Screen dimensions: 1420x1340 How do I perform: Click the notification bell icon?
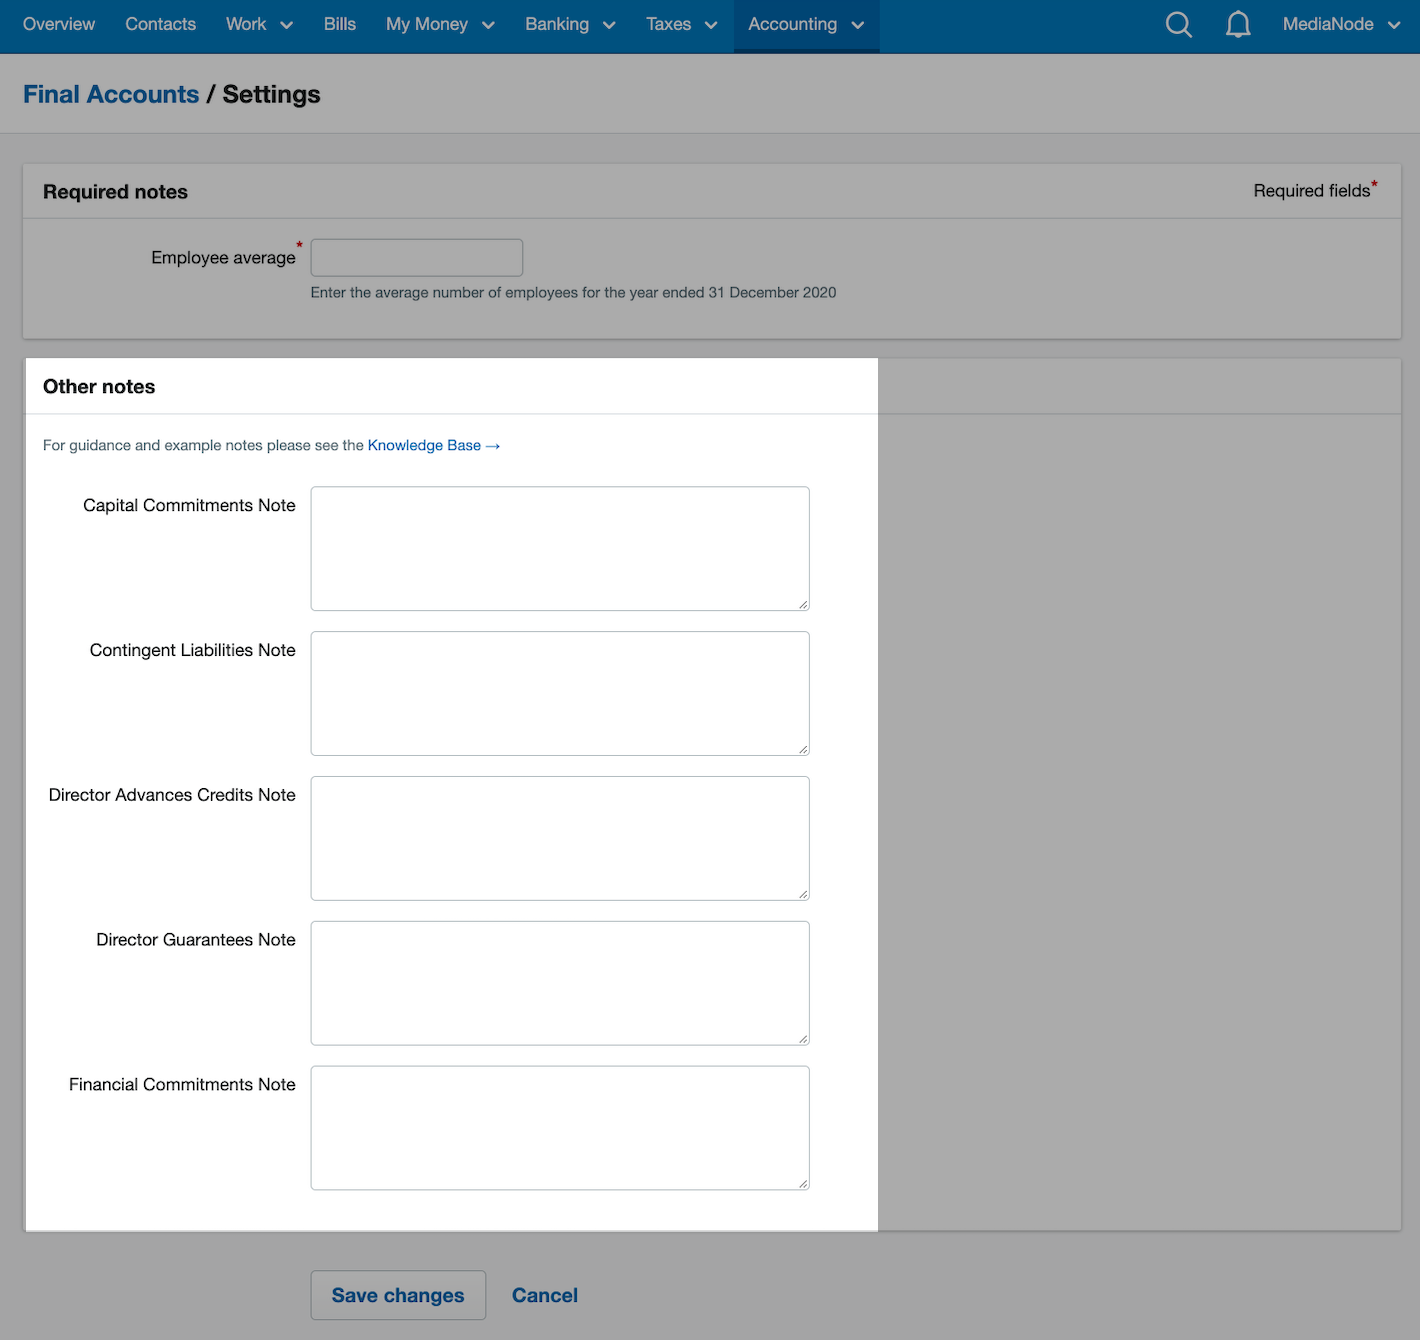click(1238, 24)
